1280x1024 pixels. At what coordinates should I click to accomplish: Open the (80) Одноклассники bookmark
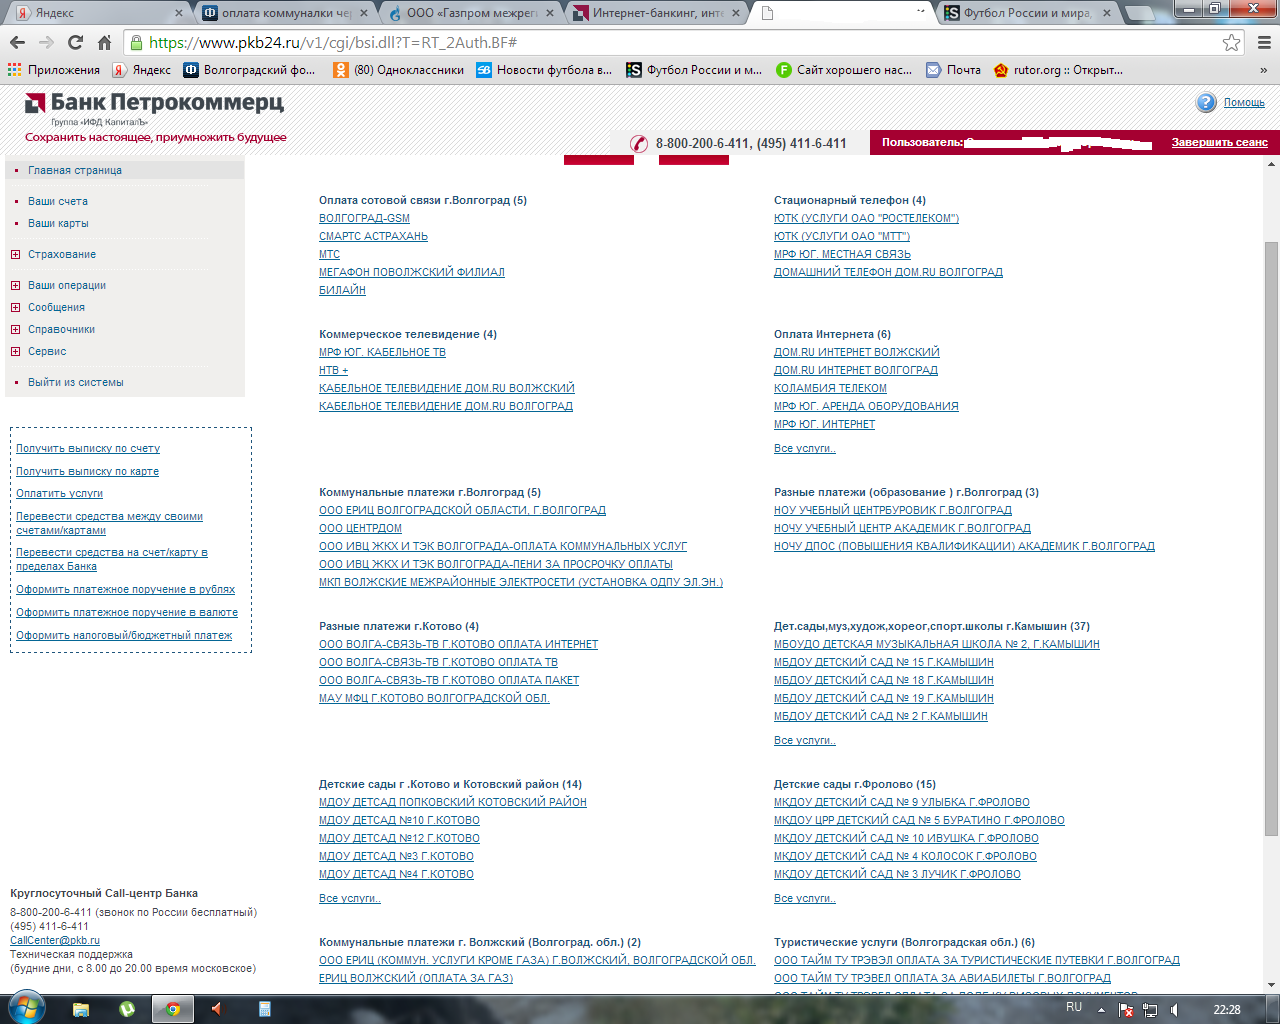pos(398,70)
